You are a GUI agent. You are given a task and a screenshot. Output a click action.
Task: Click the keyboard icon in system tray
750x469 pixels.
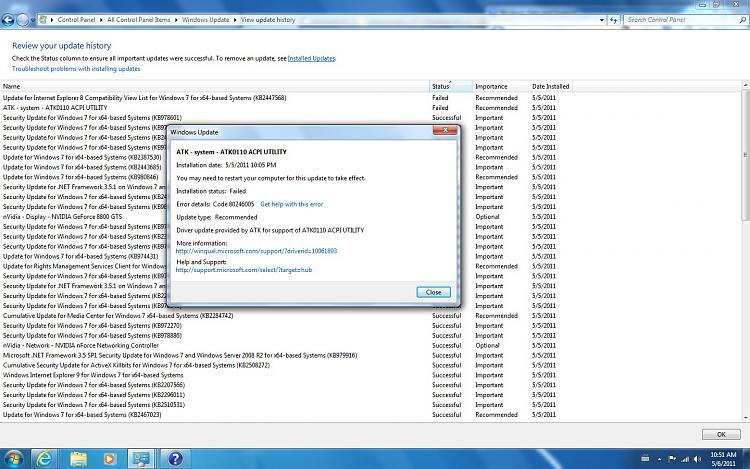[x=645, y=459]
